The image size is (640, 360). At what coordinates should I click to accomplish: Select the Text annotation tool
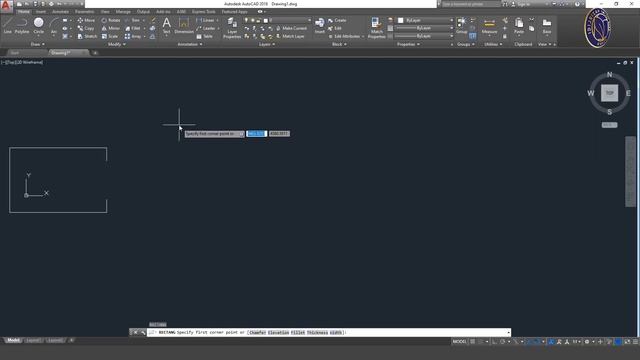coord(167,25)
